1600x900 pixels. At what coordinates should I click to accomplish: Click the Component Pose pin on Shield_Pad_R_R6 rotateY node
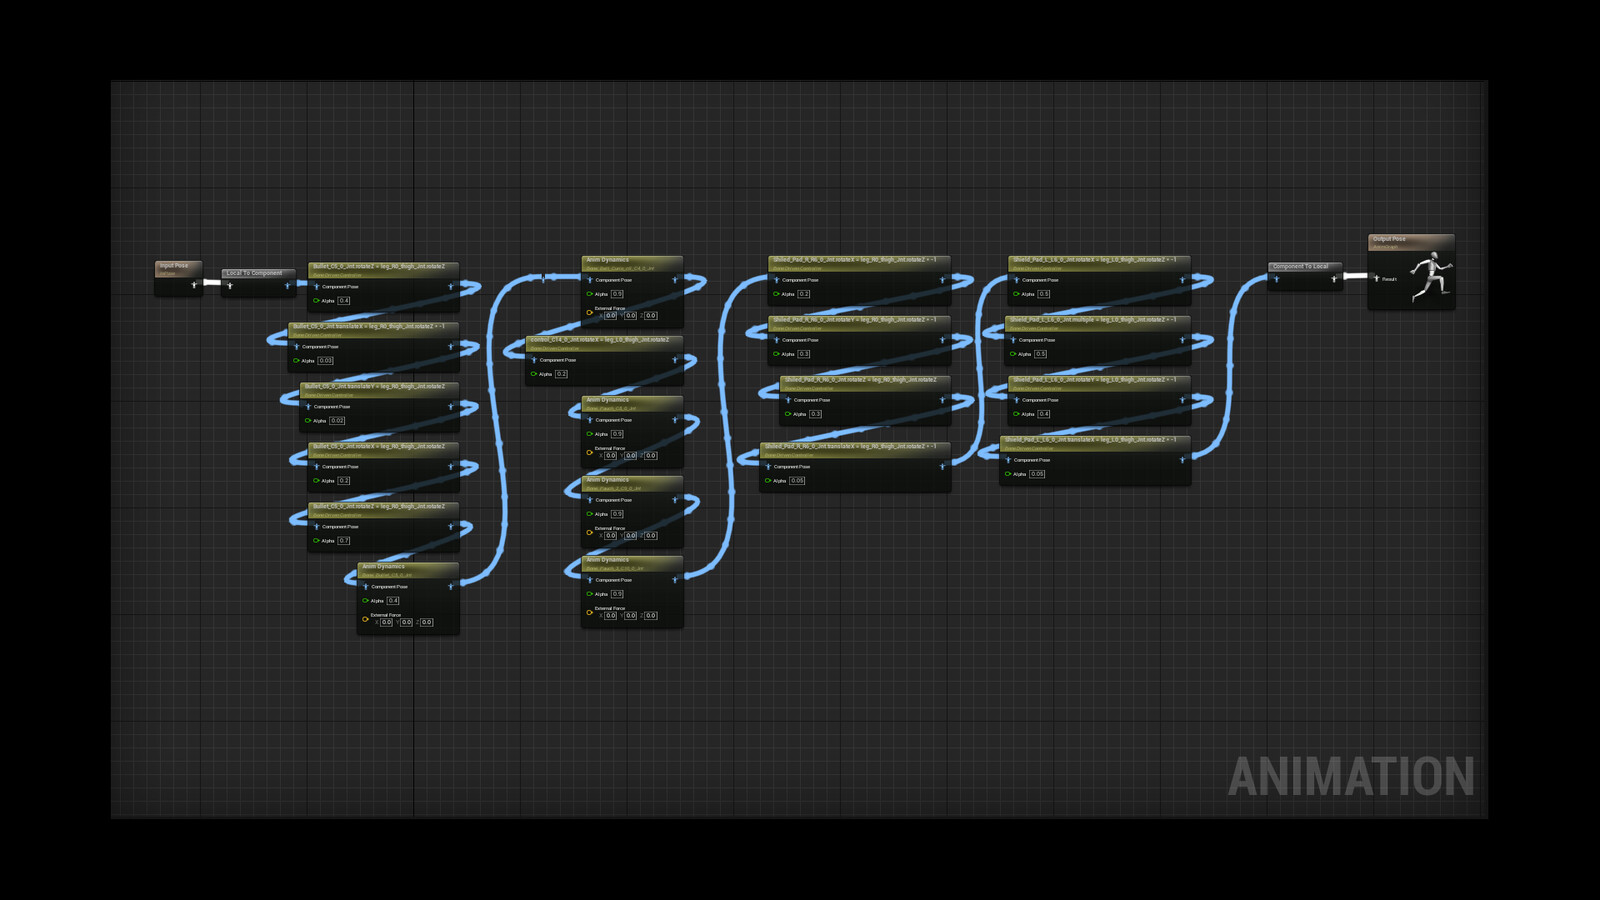776,340
